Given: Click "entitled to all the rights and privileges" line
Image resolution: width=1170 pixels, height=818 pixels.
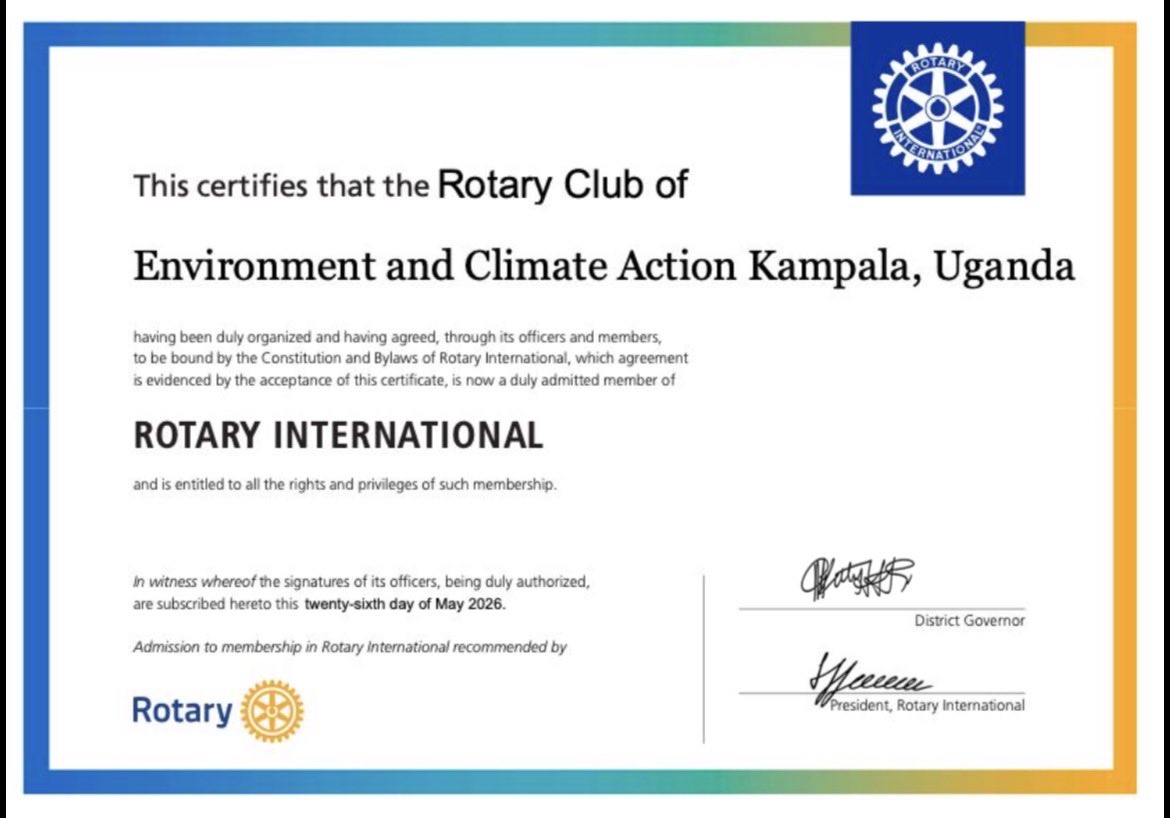Looking at the screenshot, I should (345, 484).
